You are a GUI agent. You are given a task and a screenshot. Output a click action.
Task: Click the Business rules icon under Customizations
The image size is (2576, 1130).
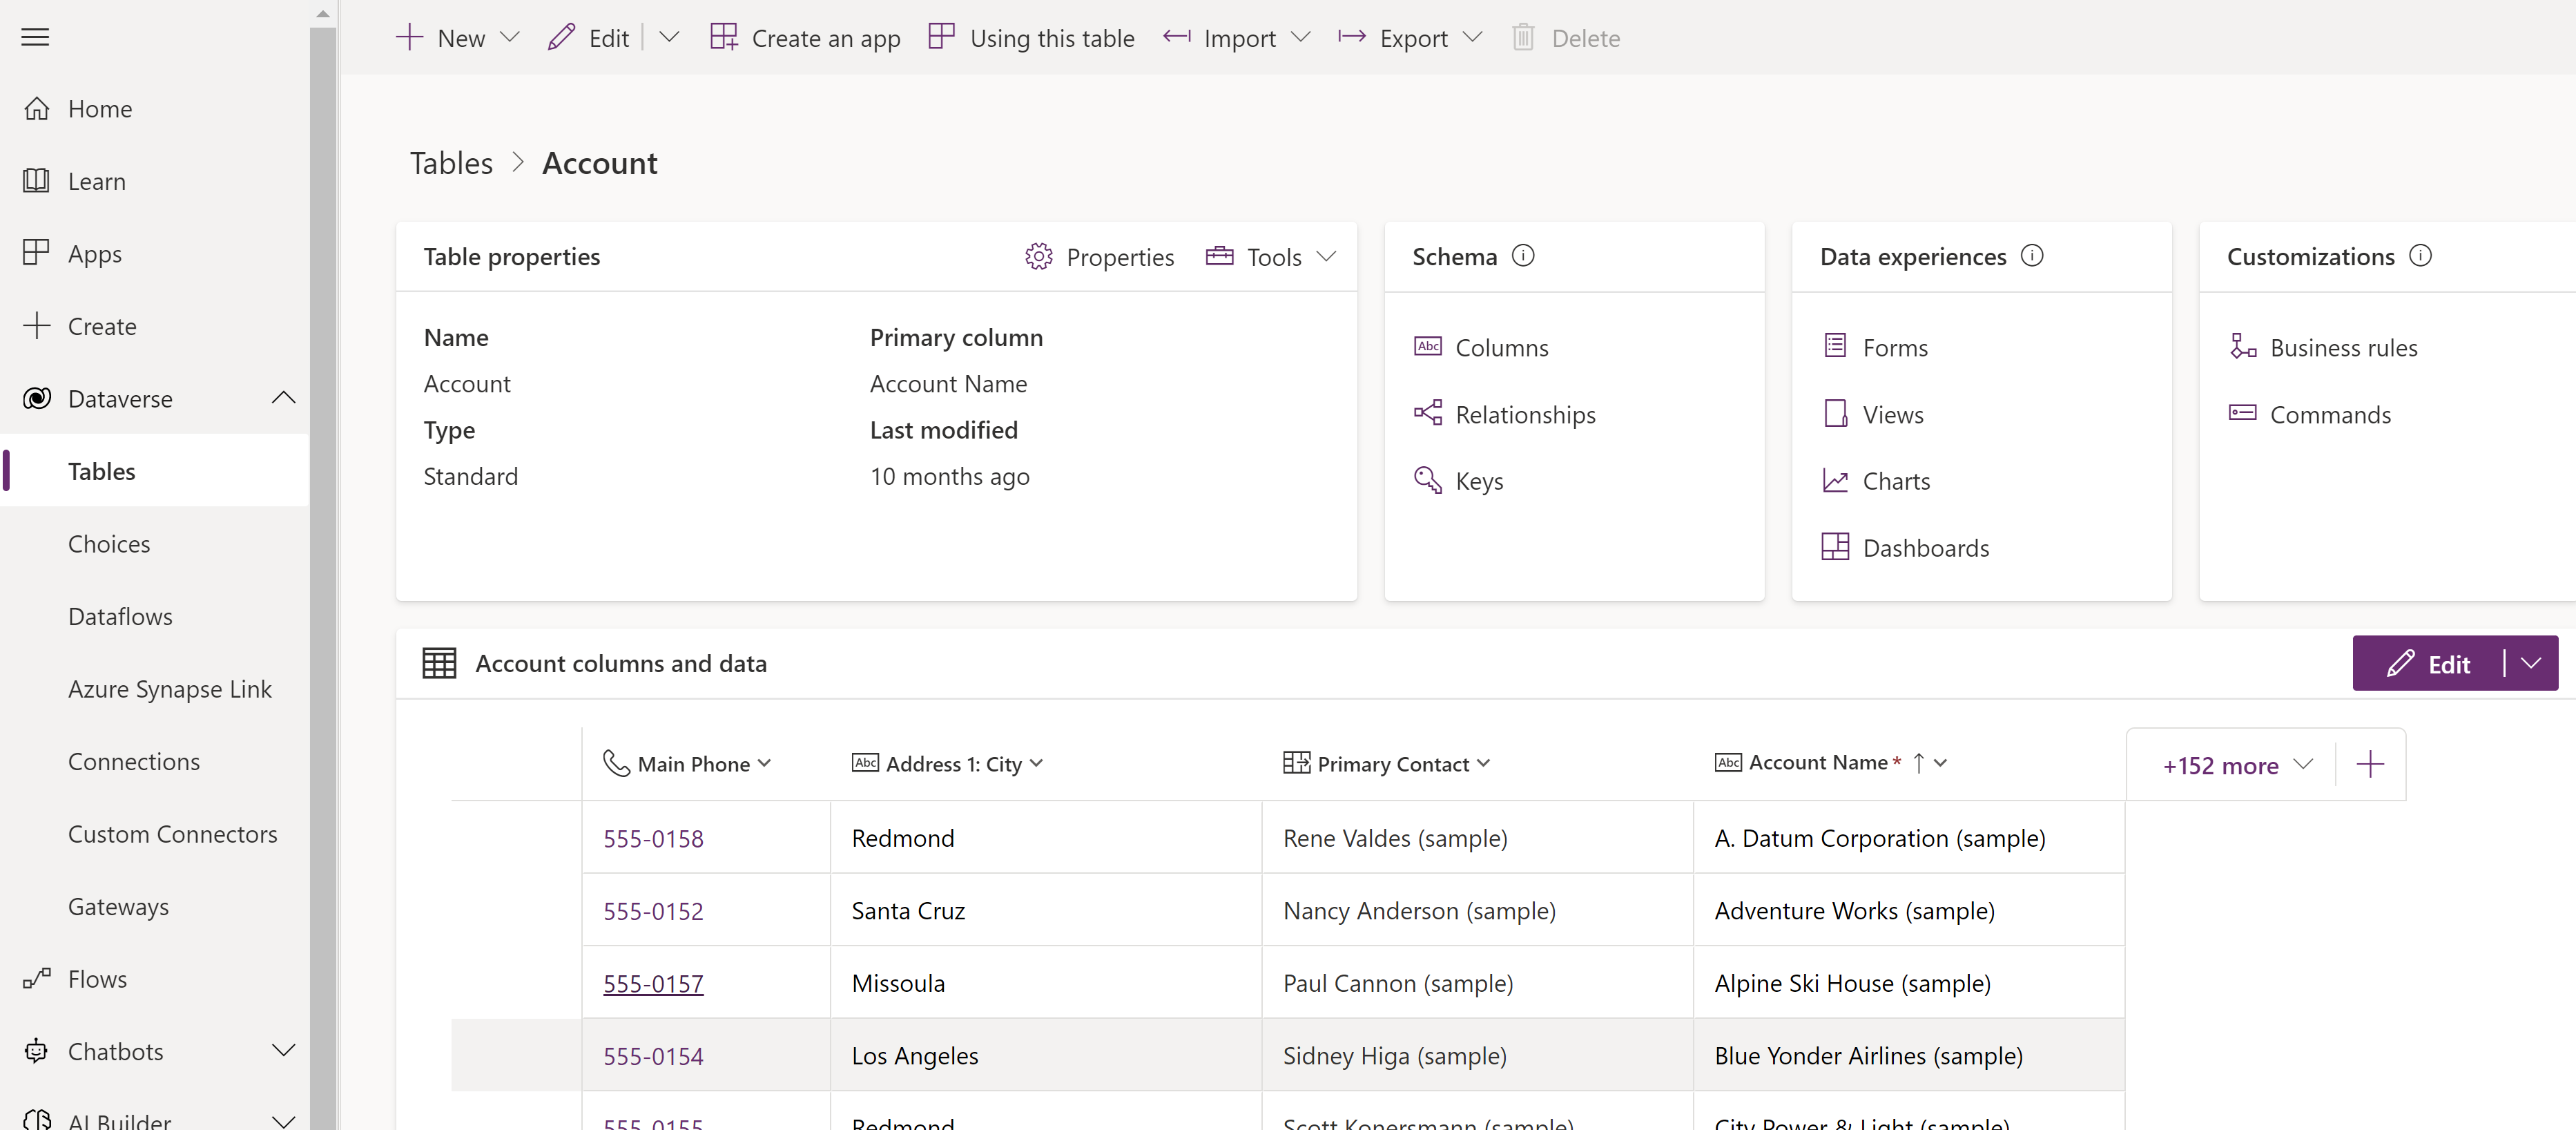2241,347
